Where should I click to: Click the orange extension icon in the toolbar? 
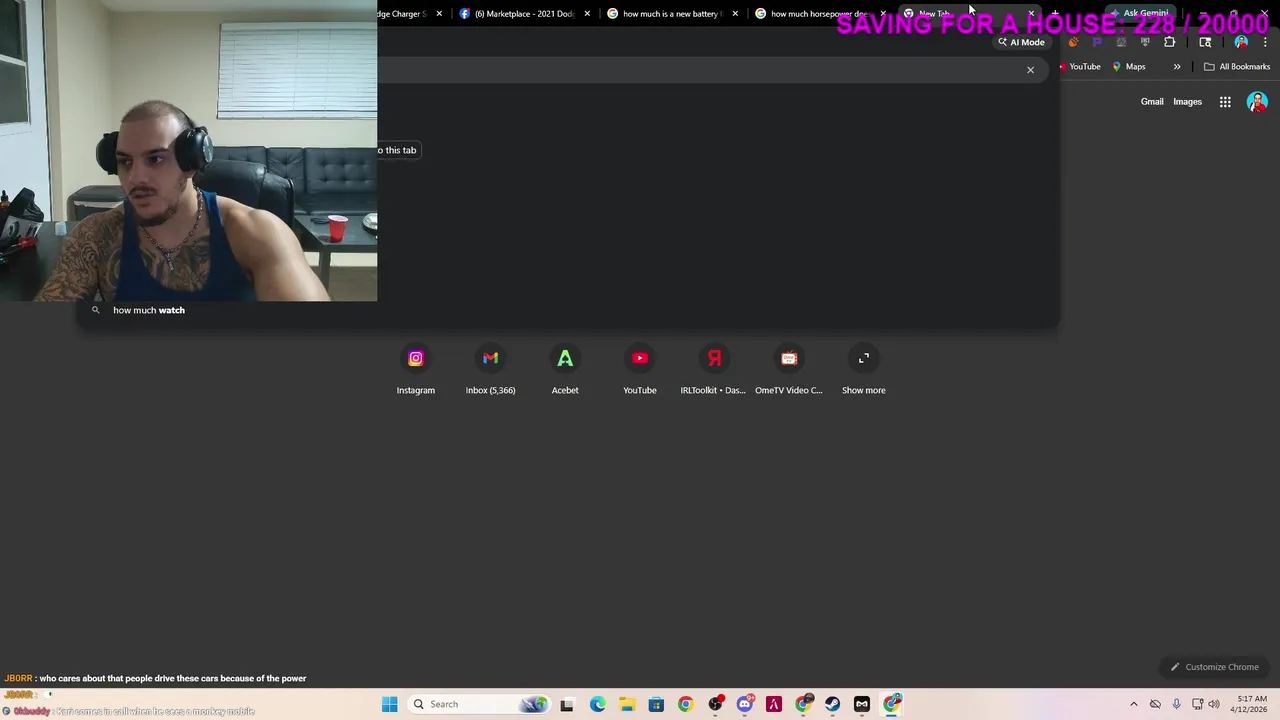1073,42
